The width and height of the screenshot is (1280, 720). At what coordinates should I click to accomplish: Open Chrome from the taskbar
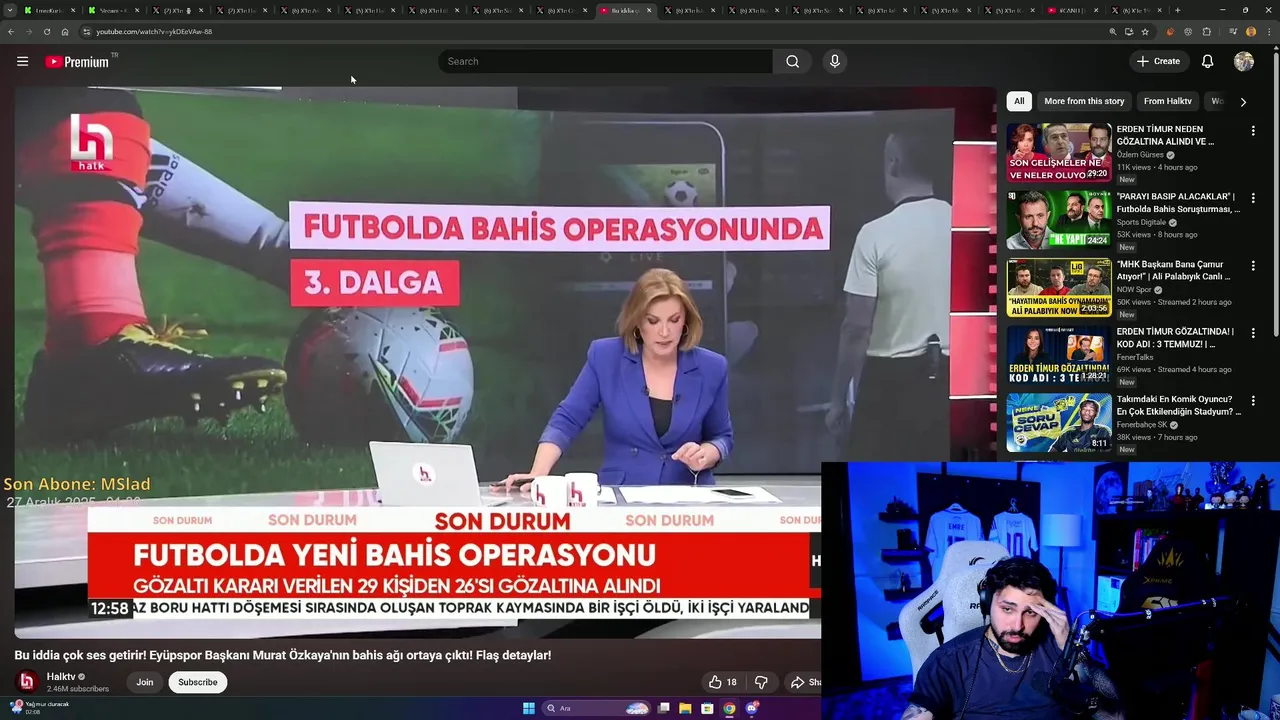pyautogui.click(x=729, y=708)
